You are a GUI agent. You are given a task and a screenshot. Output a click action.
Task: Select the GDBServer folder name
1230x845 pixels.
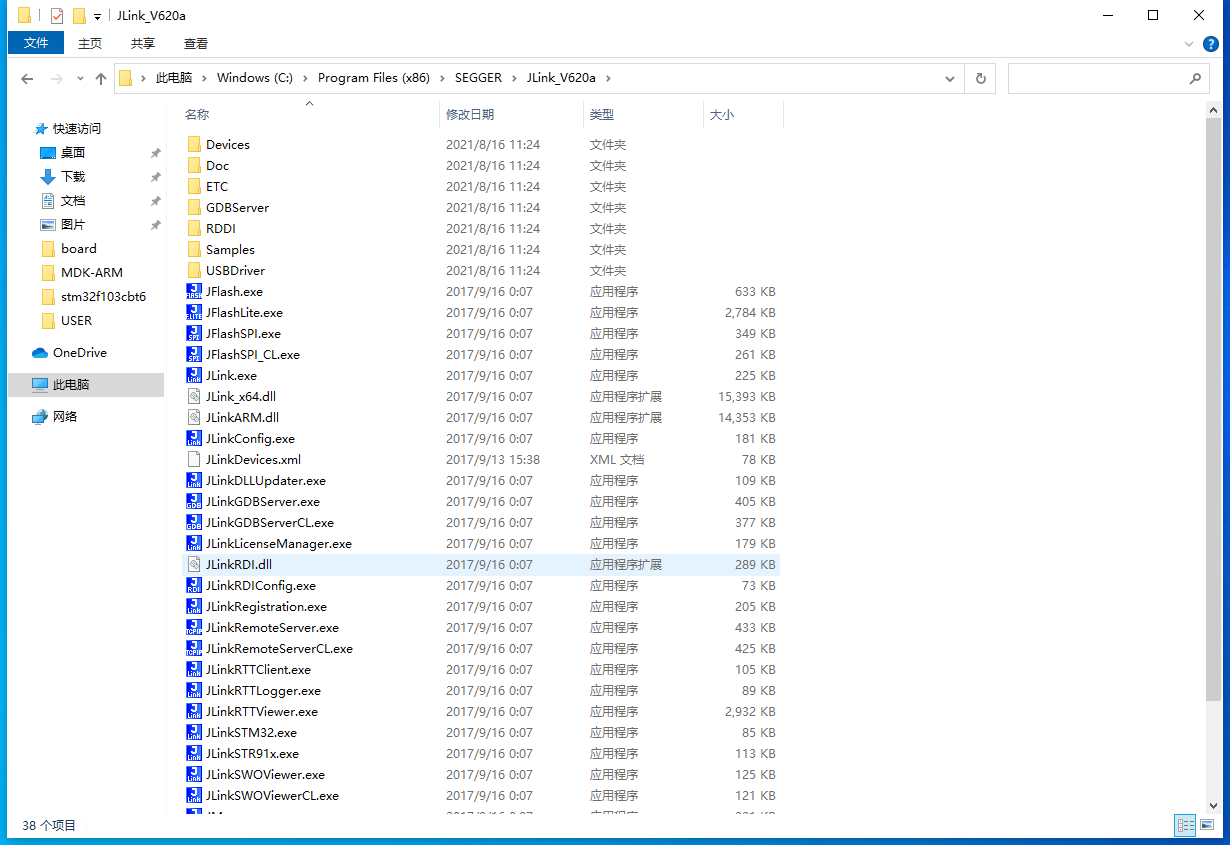coord(237,208)
